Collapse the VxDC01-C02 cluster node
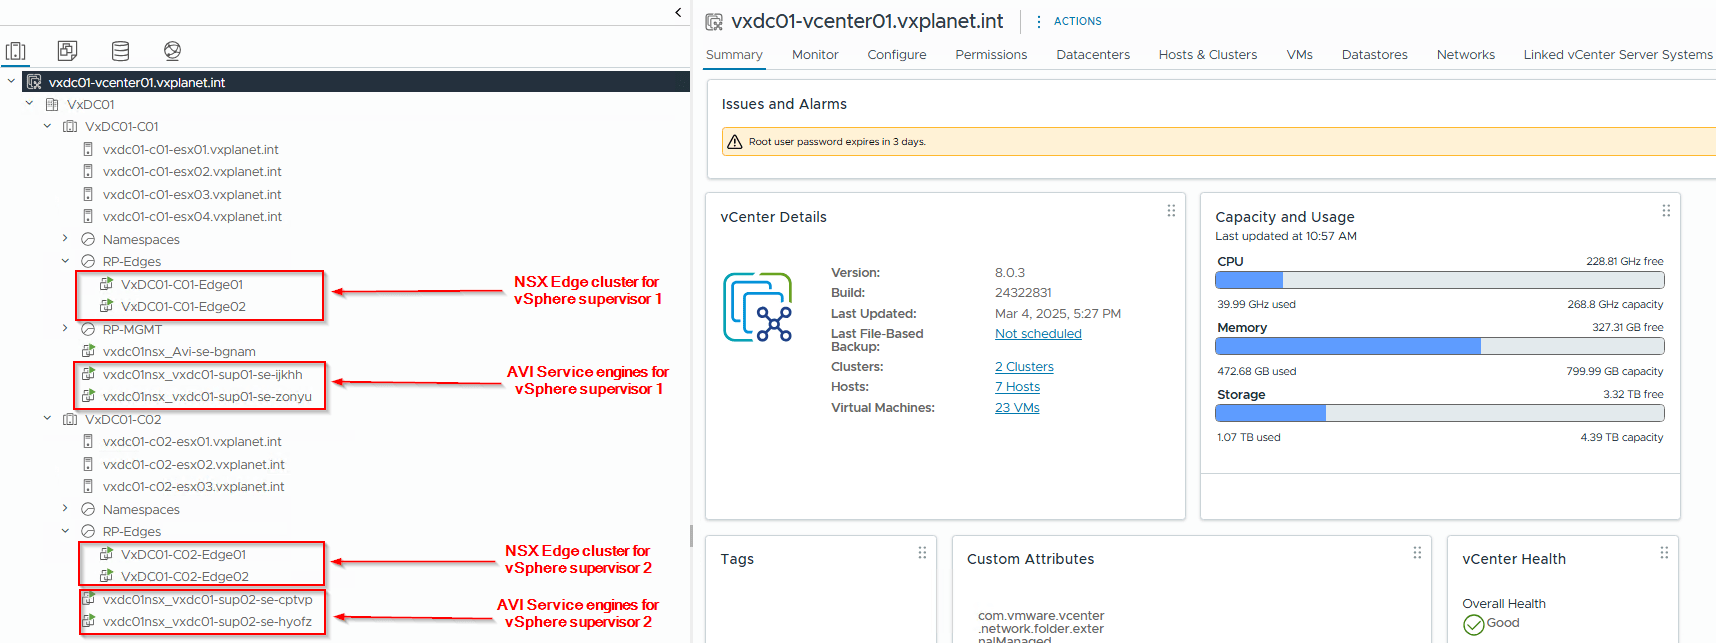This screenshot has height=643, width=1716. [47, 419]
